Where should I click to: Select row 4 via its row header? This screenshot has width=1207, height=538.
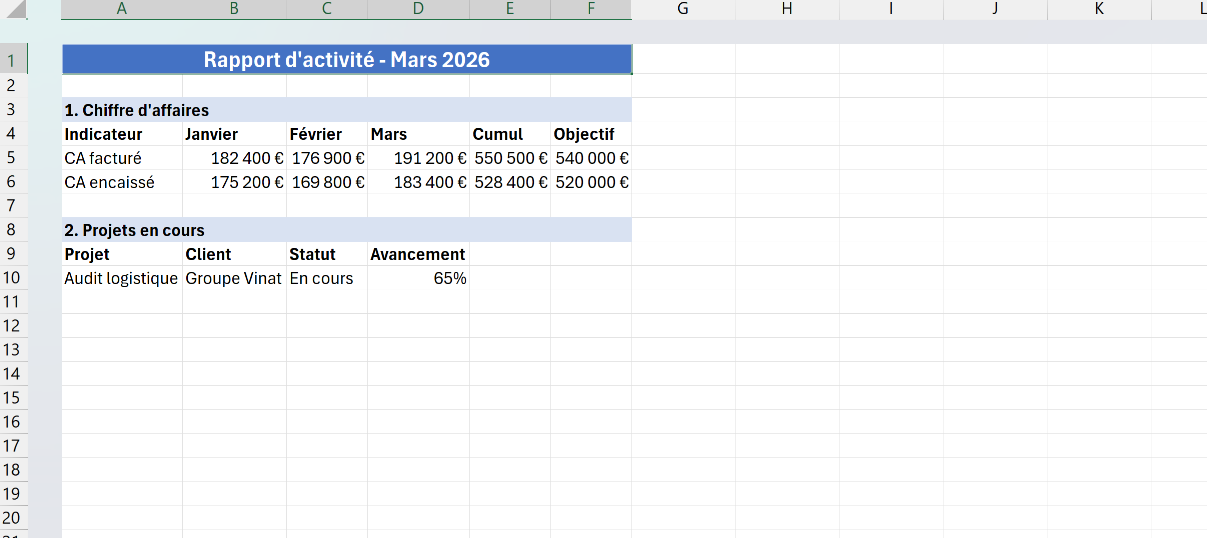13,134
